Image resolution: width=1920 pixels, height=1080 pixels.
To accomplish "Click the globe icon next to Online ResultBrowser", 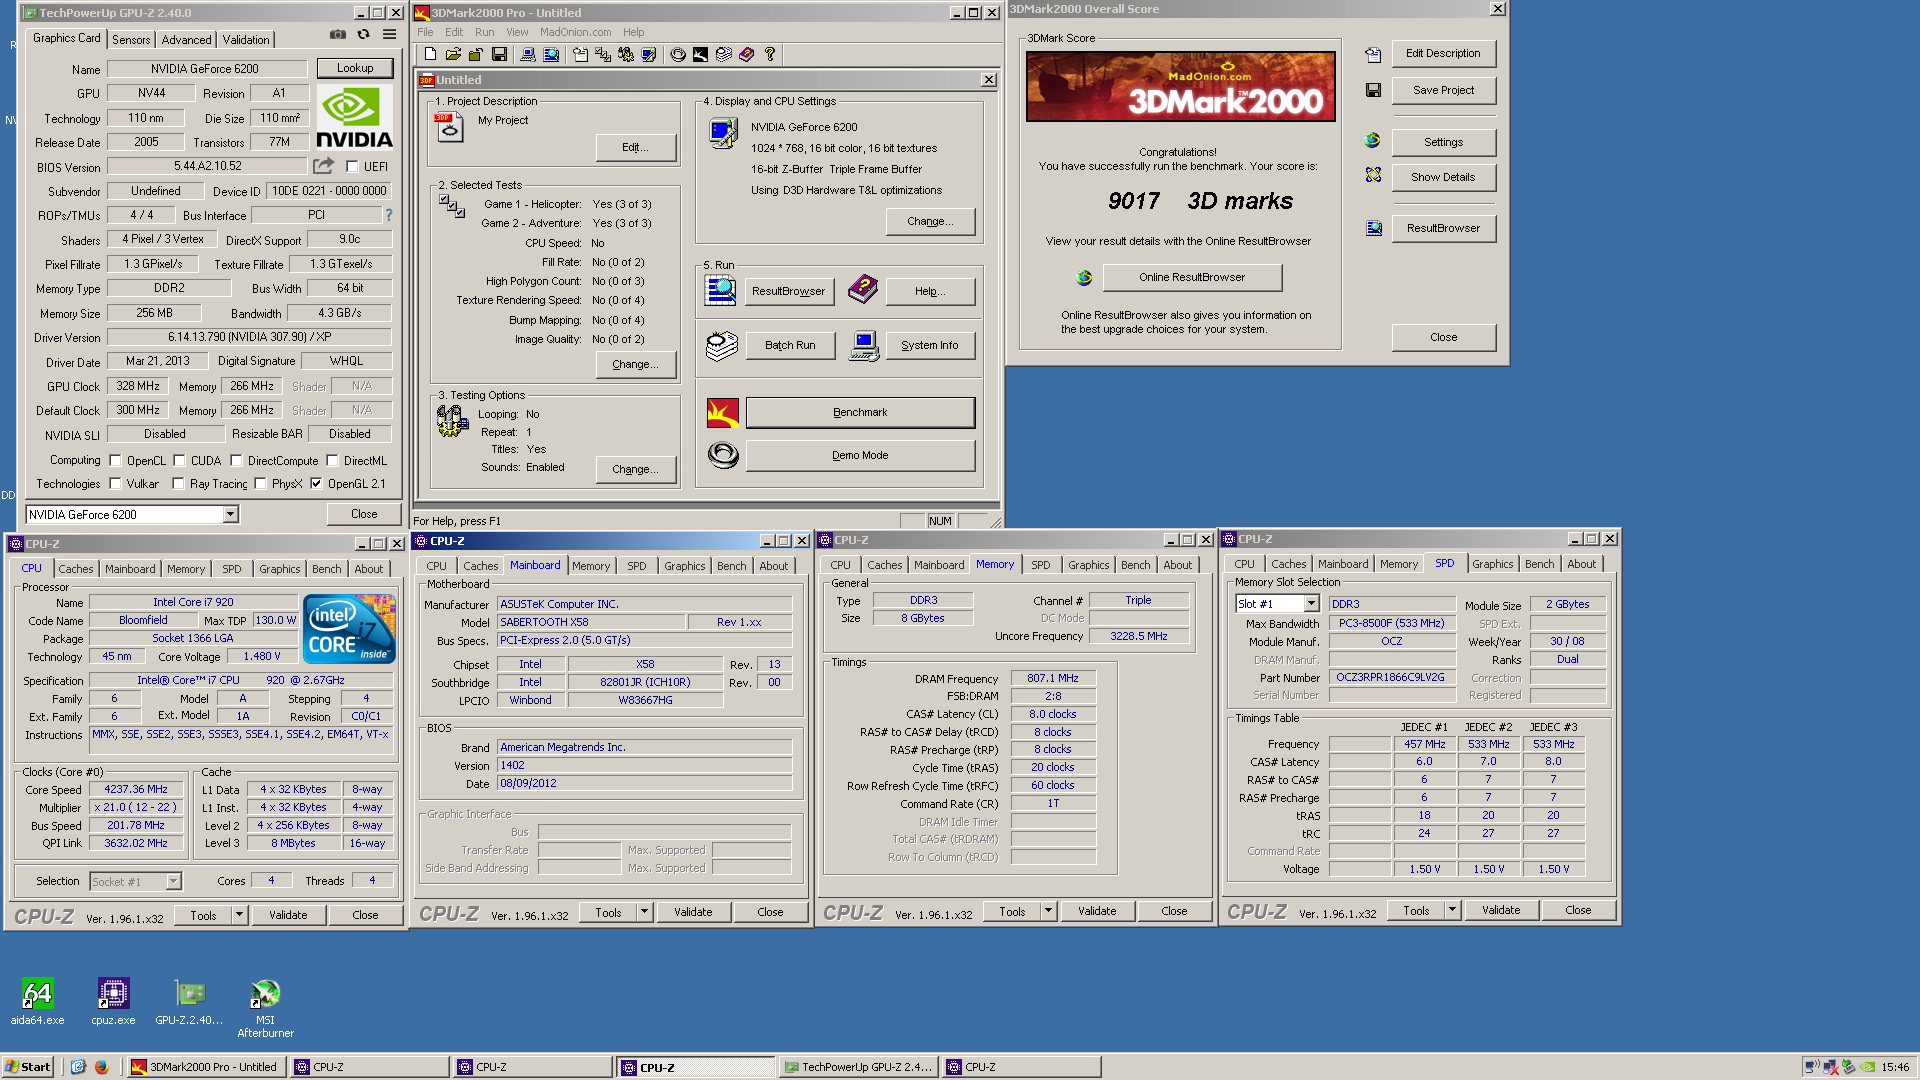I will point(1084,278).
